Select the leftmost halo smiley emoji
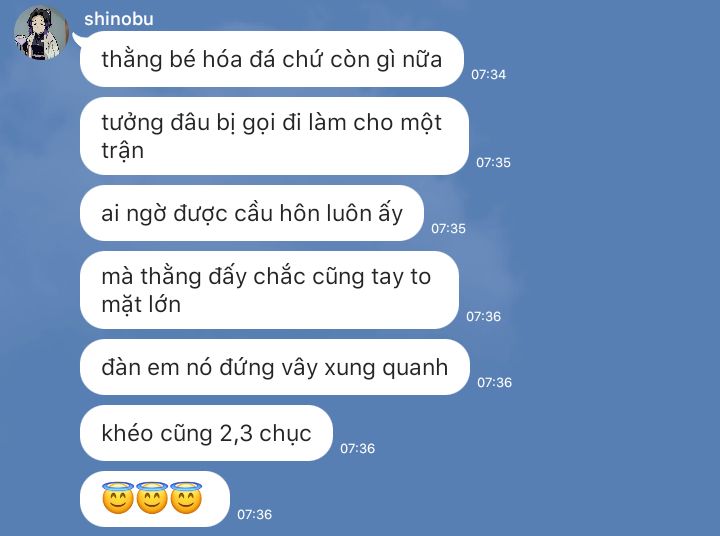The image size is (720, 536). (118, 498)
